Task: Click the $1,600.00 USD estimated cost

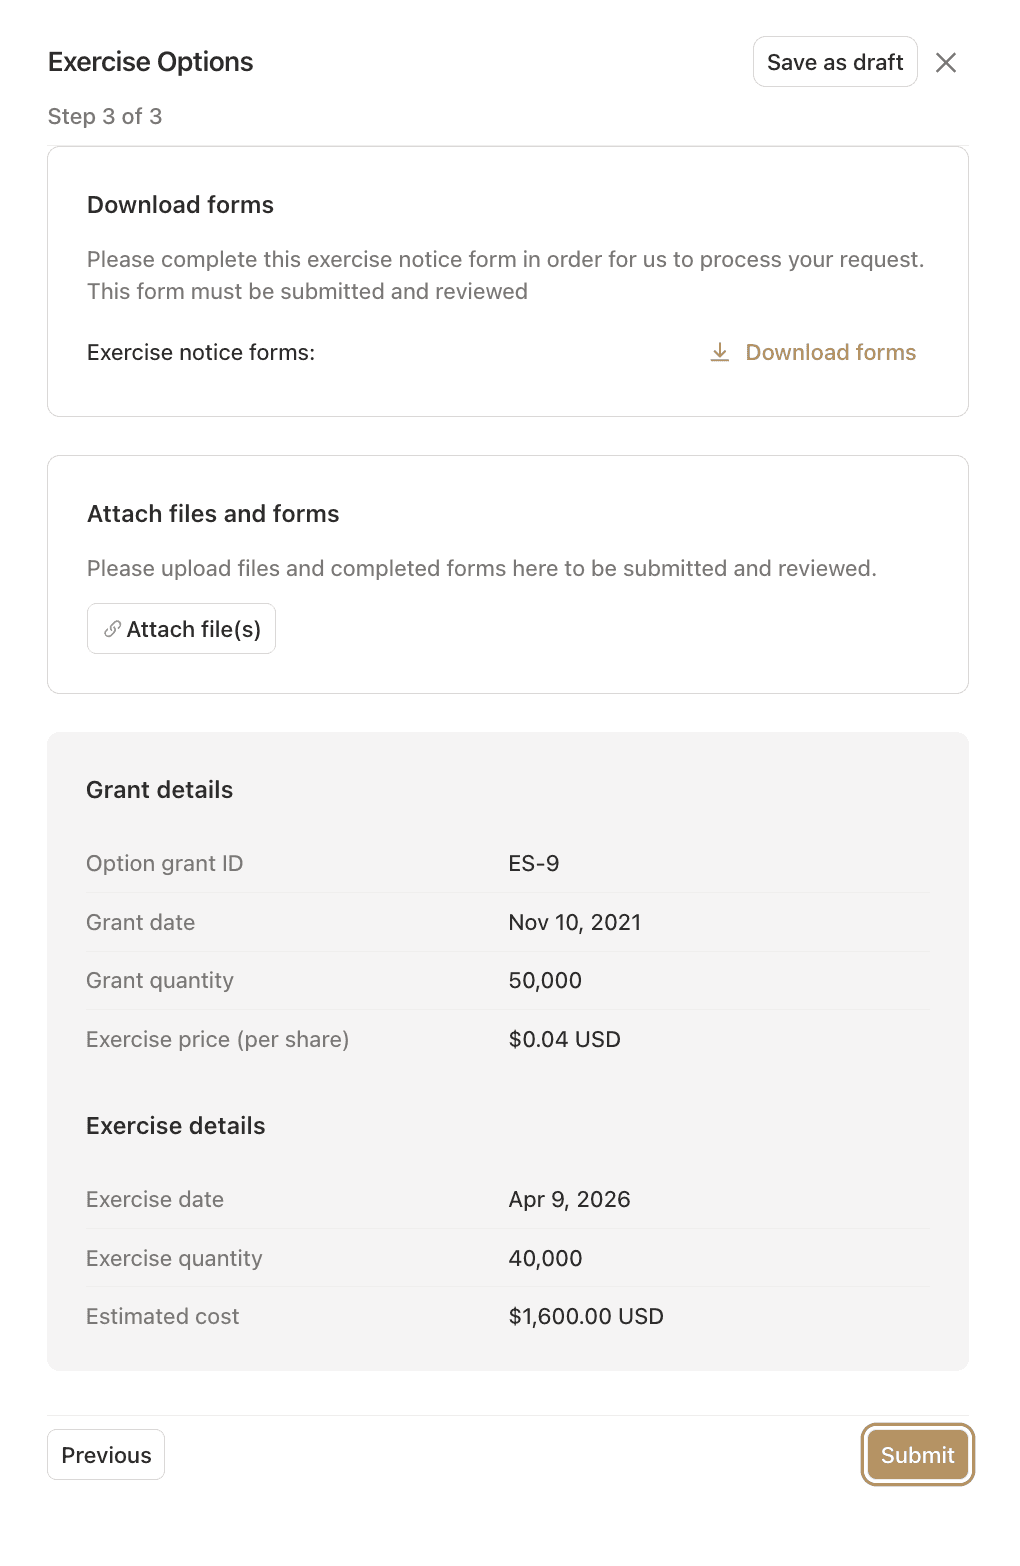Action: point(586,1316)
